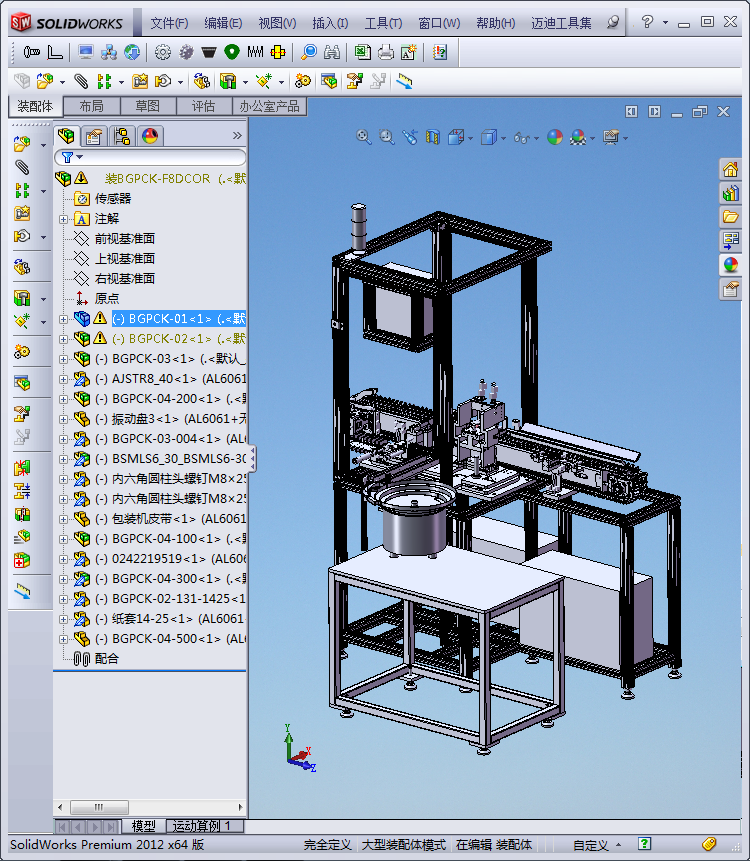Open the 插入(I) menu
The width and height of the screenshot is (750, 861).
[x=330, y=23]
